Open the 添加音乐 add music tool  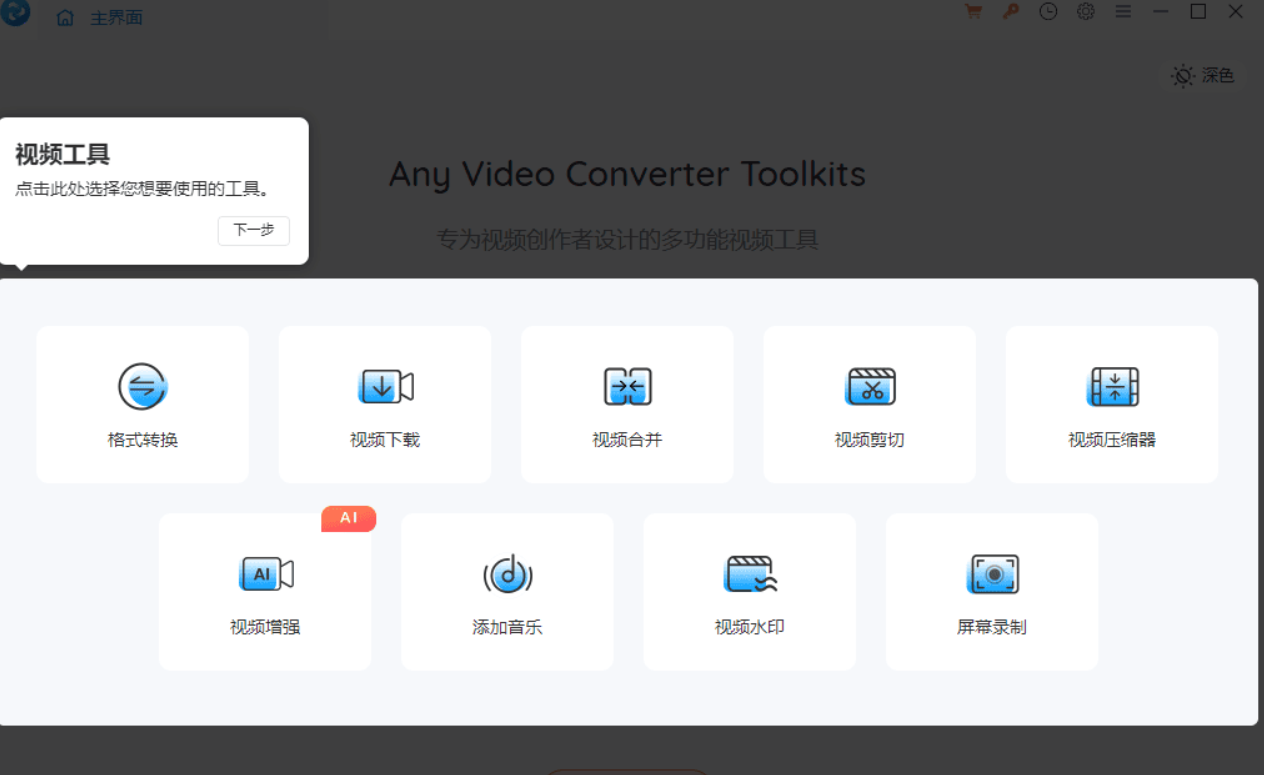[x=507, y=591]
